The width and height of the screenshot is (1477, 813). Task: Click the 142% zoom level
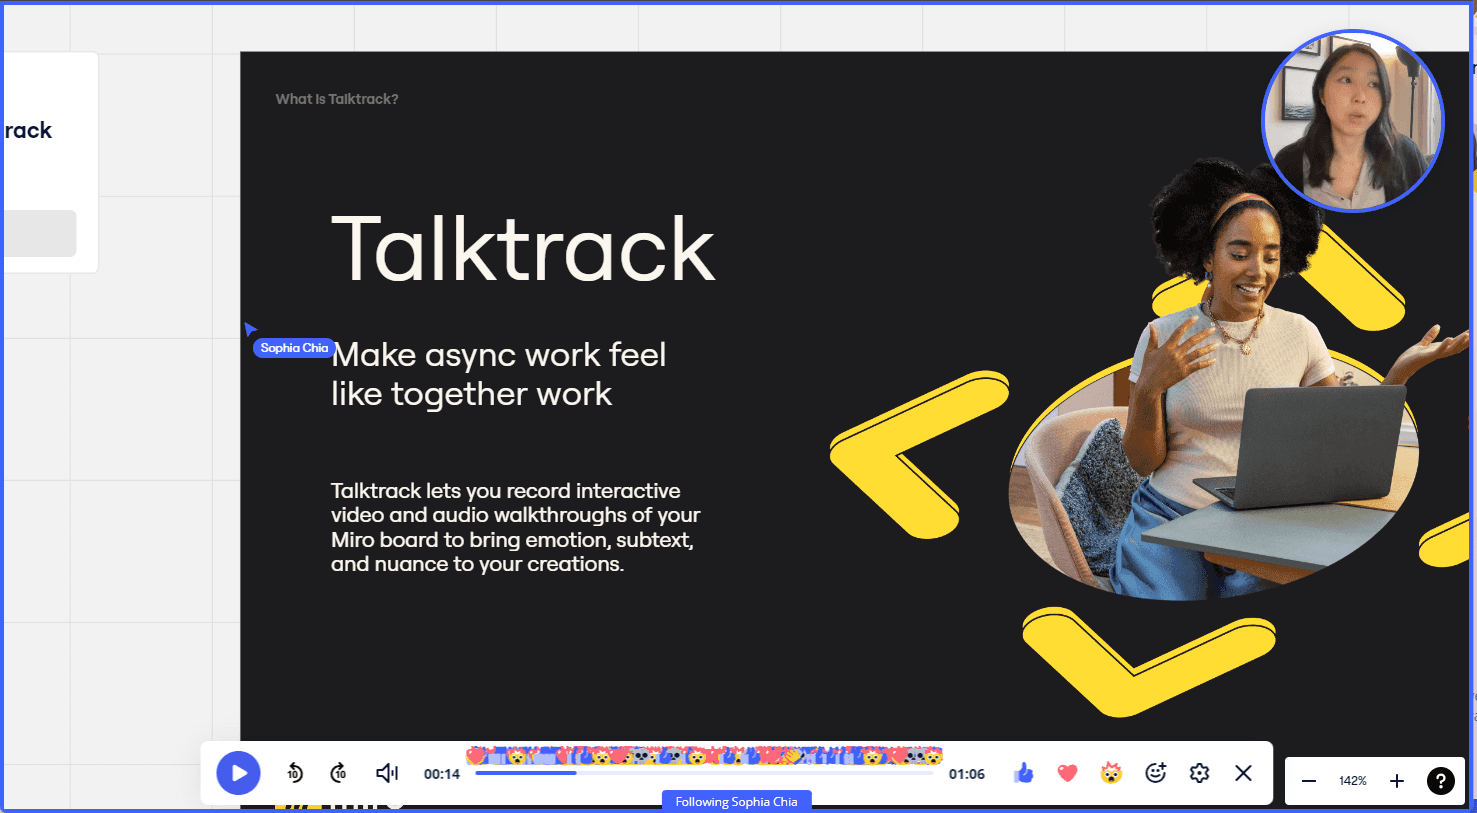coord(1353,781)
